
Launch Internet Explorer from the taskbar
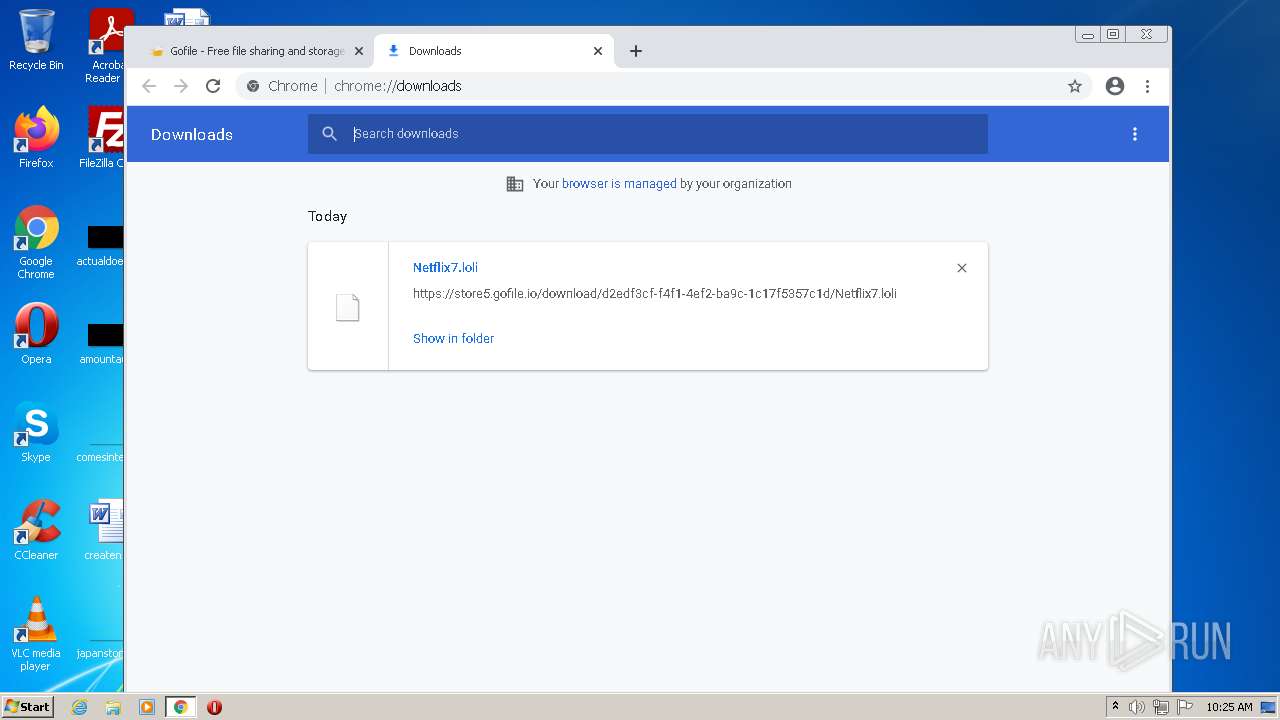point(80,707)
